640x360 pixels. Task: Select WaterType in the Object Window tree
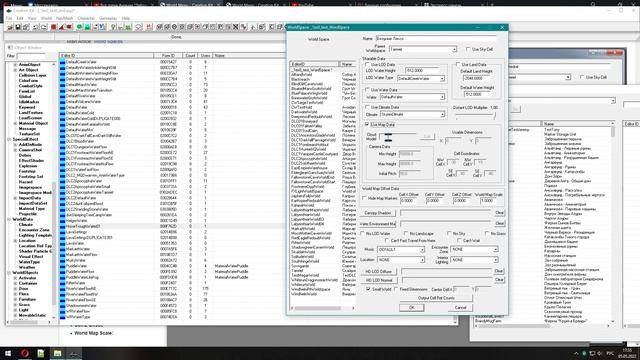(29, 262)
